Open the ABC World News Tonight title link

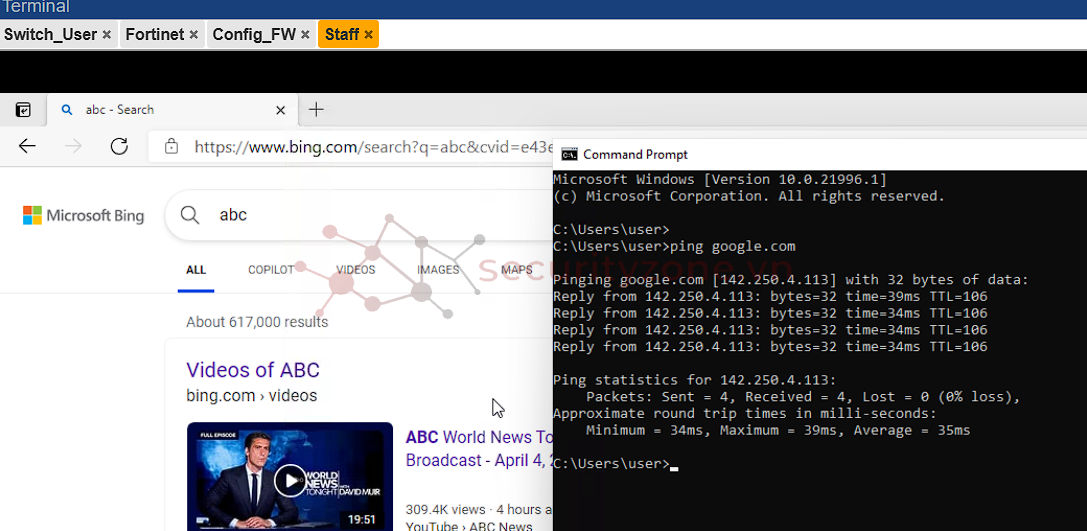pyautogui.click(x=479, y=449)
